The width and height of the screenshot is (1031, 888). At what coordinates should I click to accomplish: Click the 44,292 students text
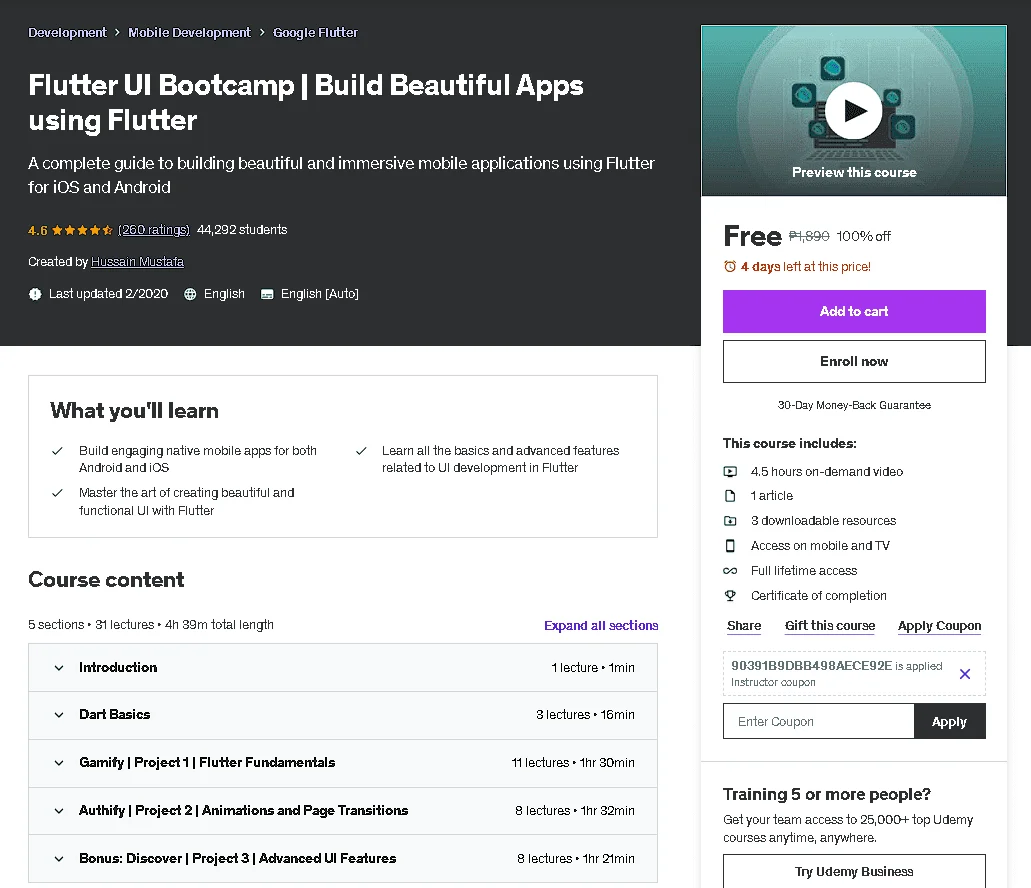(242, 229)
